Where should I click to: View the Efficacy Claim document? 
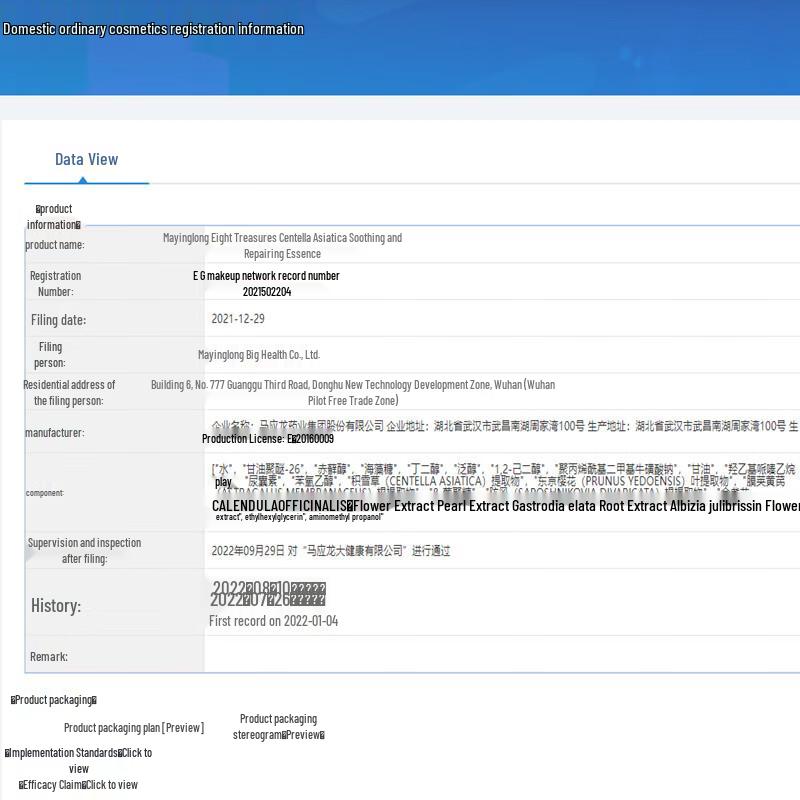[78, 785]
